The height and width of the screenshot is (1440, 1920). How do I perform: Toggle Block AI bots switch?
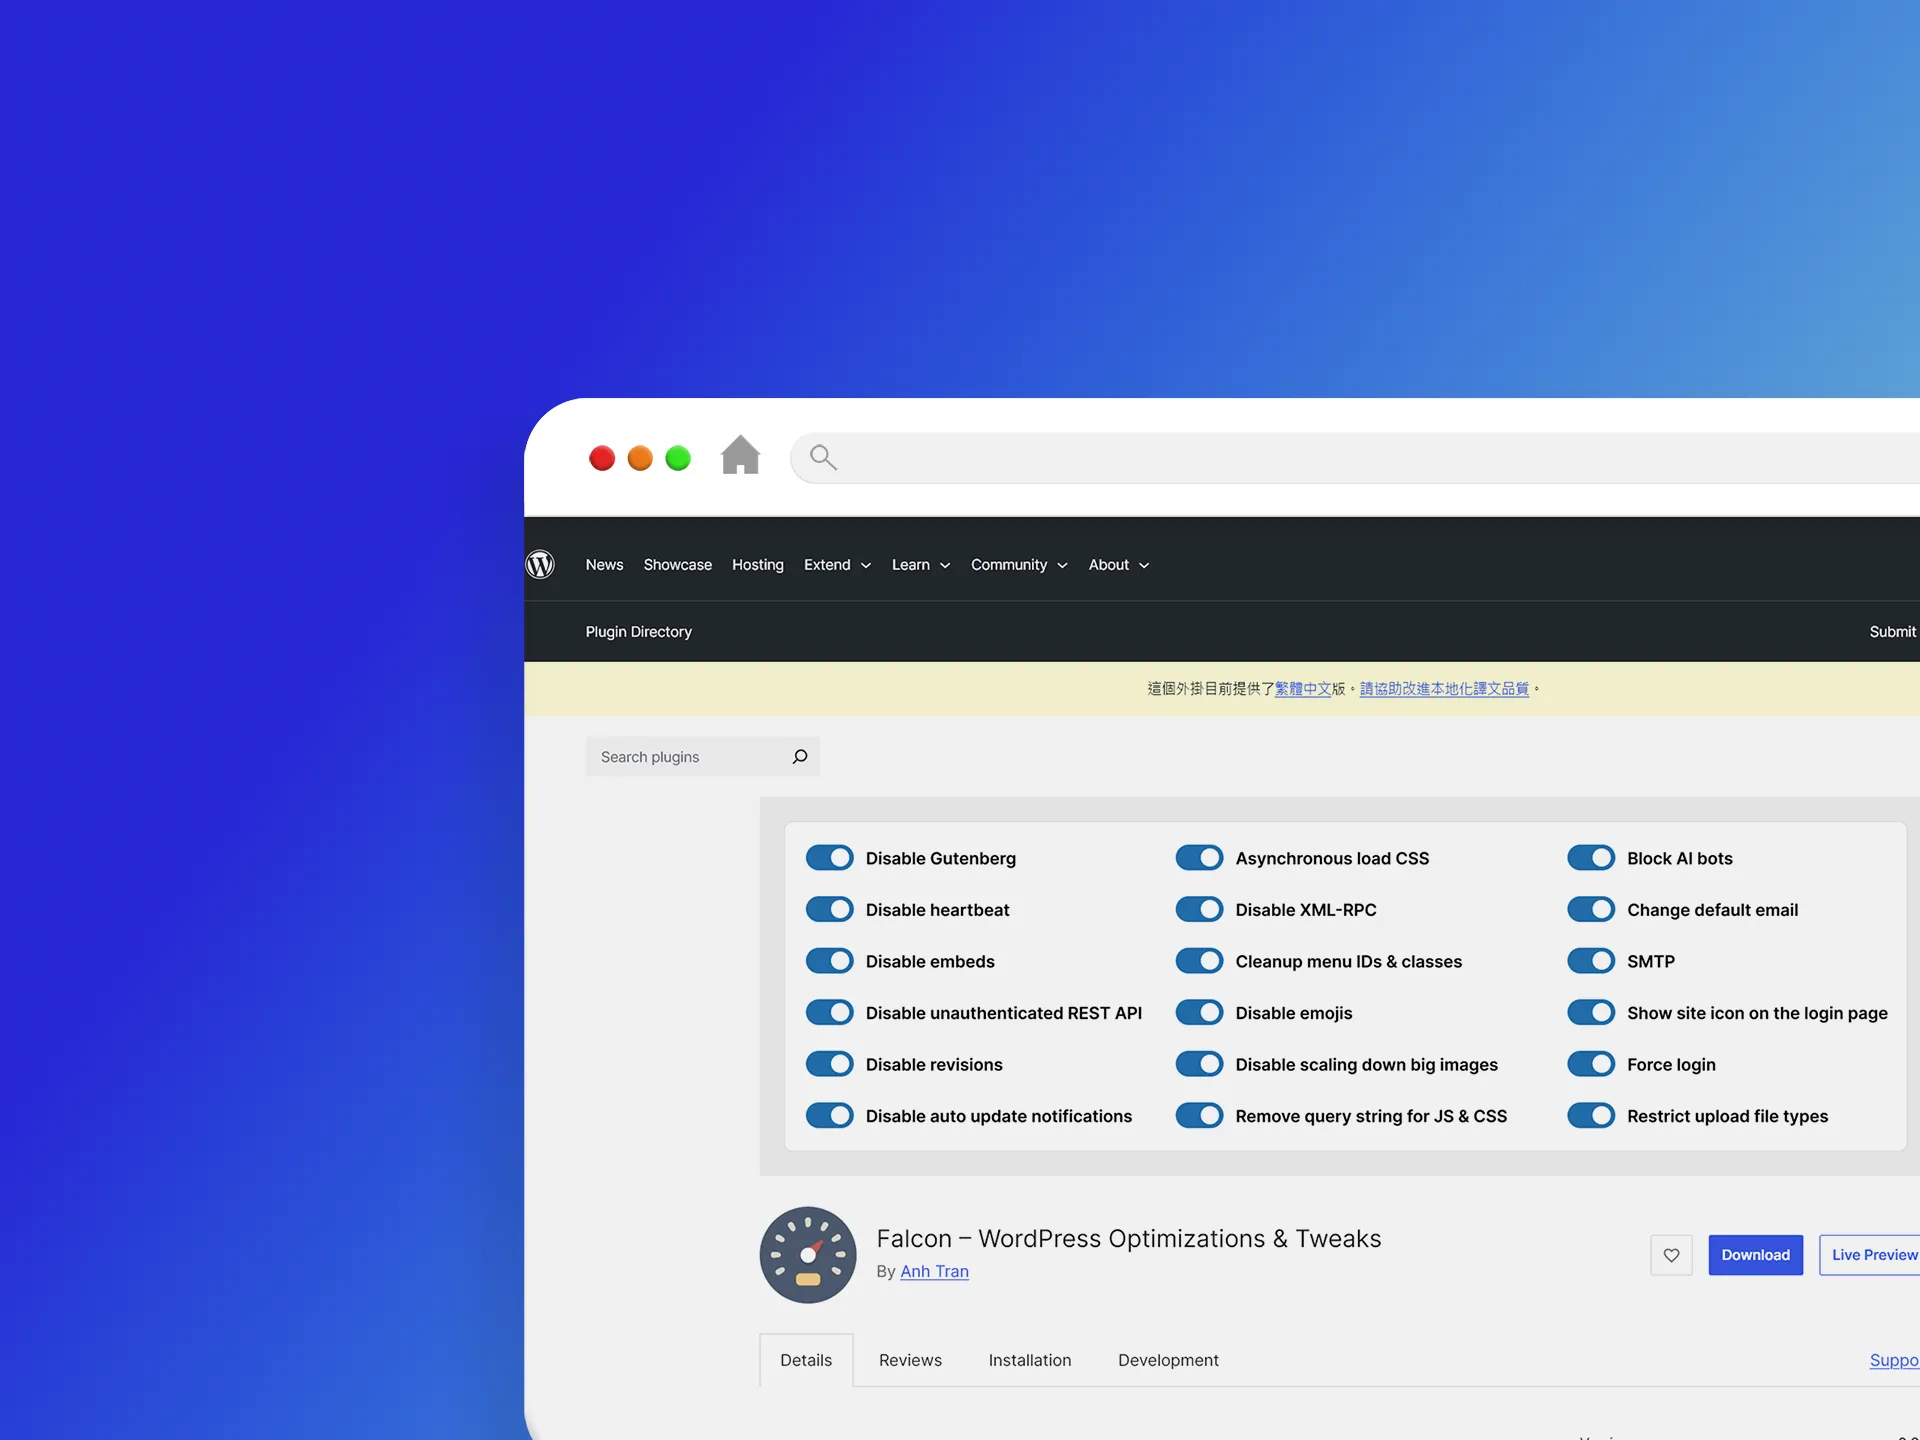pyautogui.click(x=1591, y=858)
